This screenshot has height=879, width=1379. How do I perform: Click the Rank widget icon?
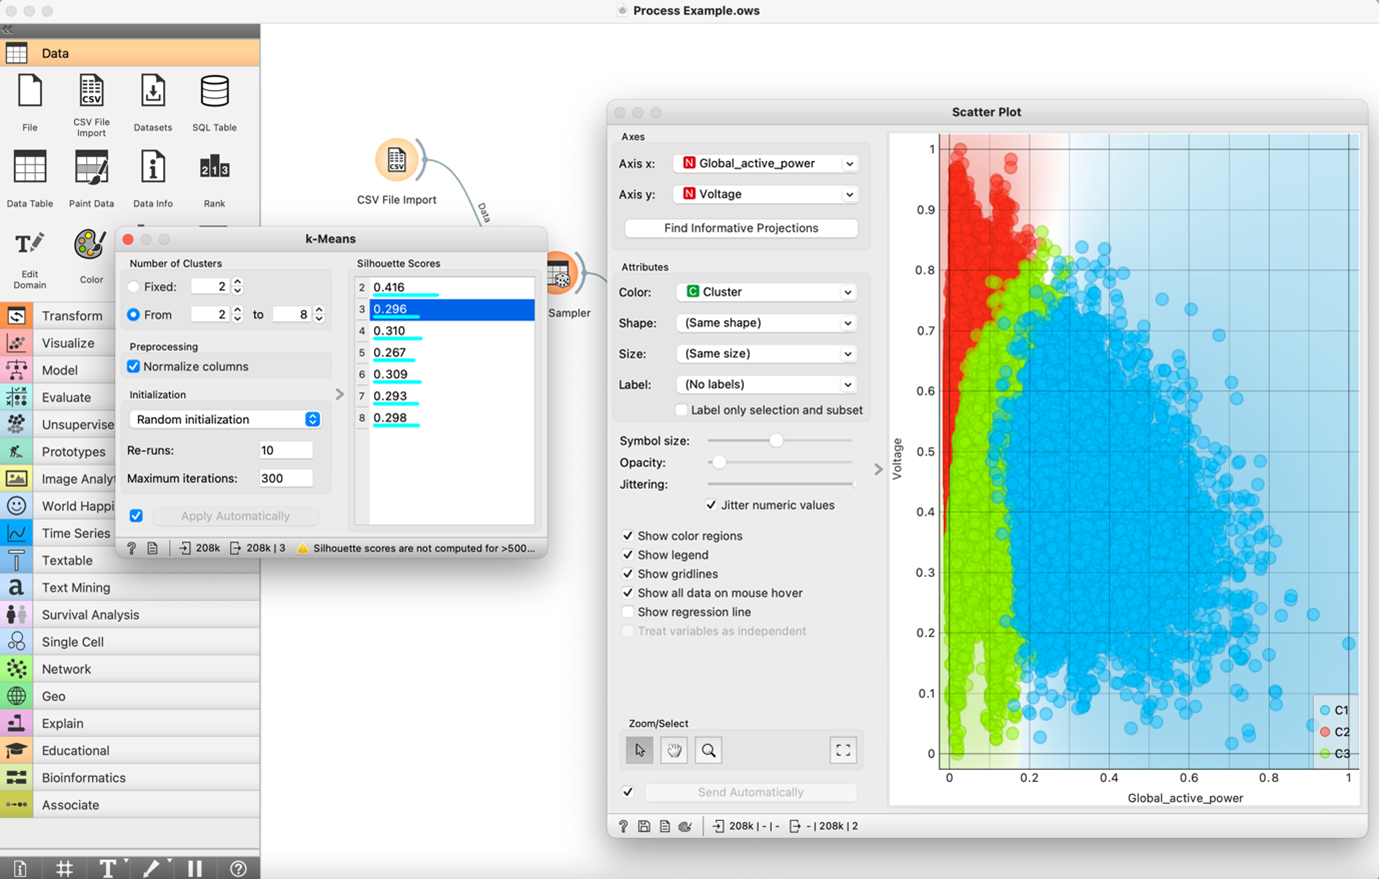click(214, 169)
